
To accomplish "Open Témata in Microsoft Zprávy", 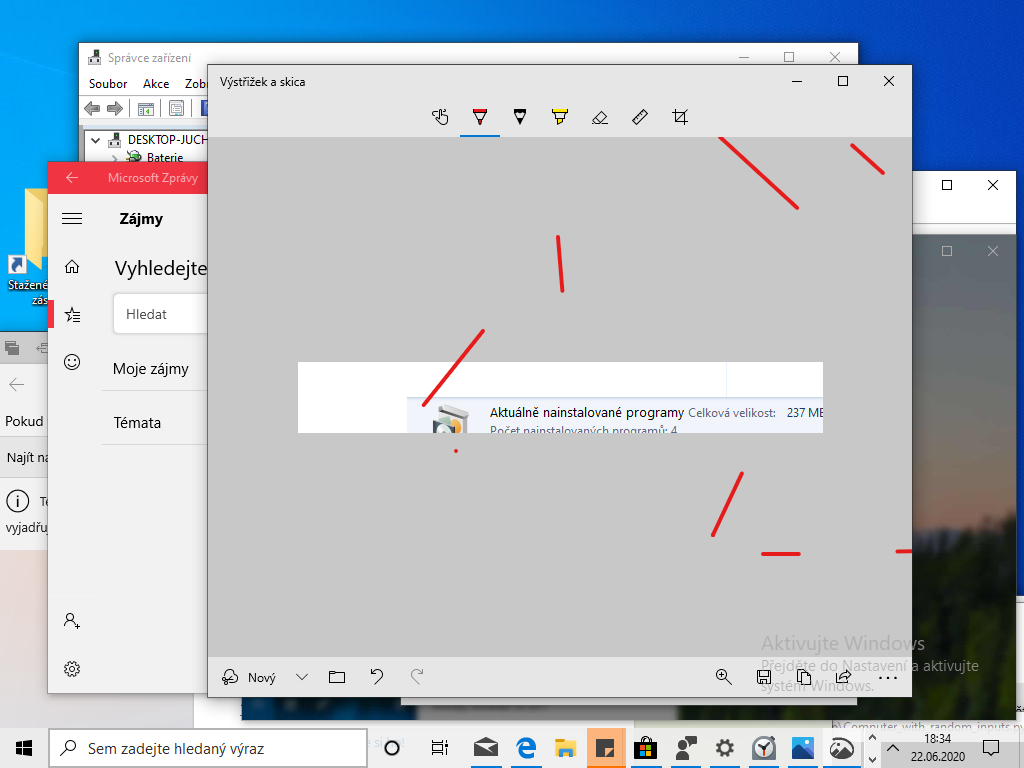I will [x=137, y=423].
